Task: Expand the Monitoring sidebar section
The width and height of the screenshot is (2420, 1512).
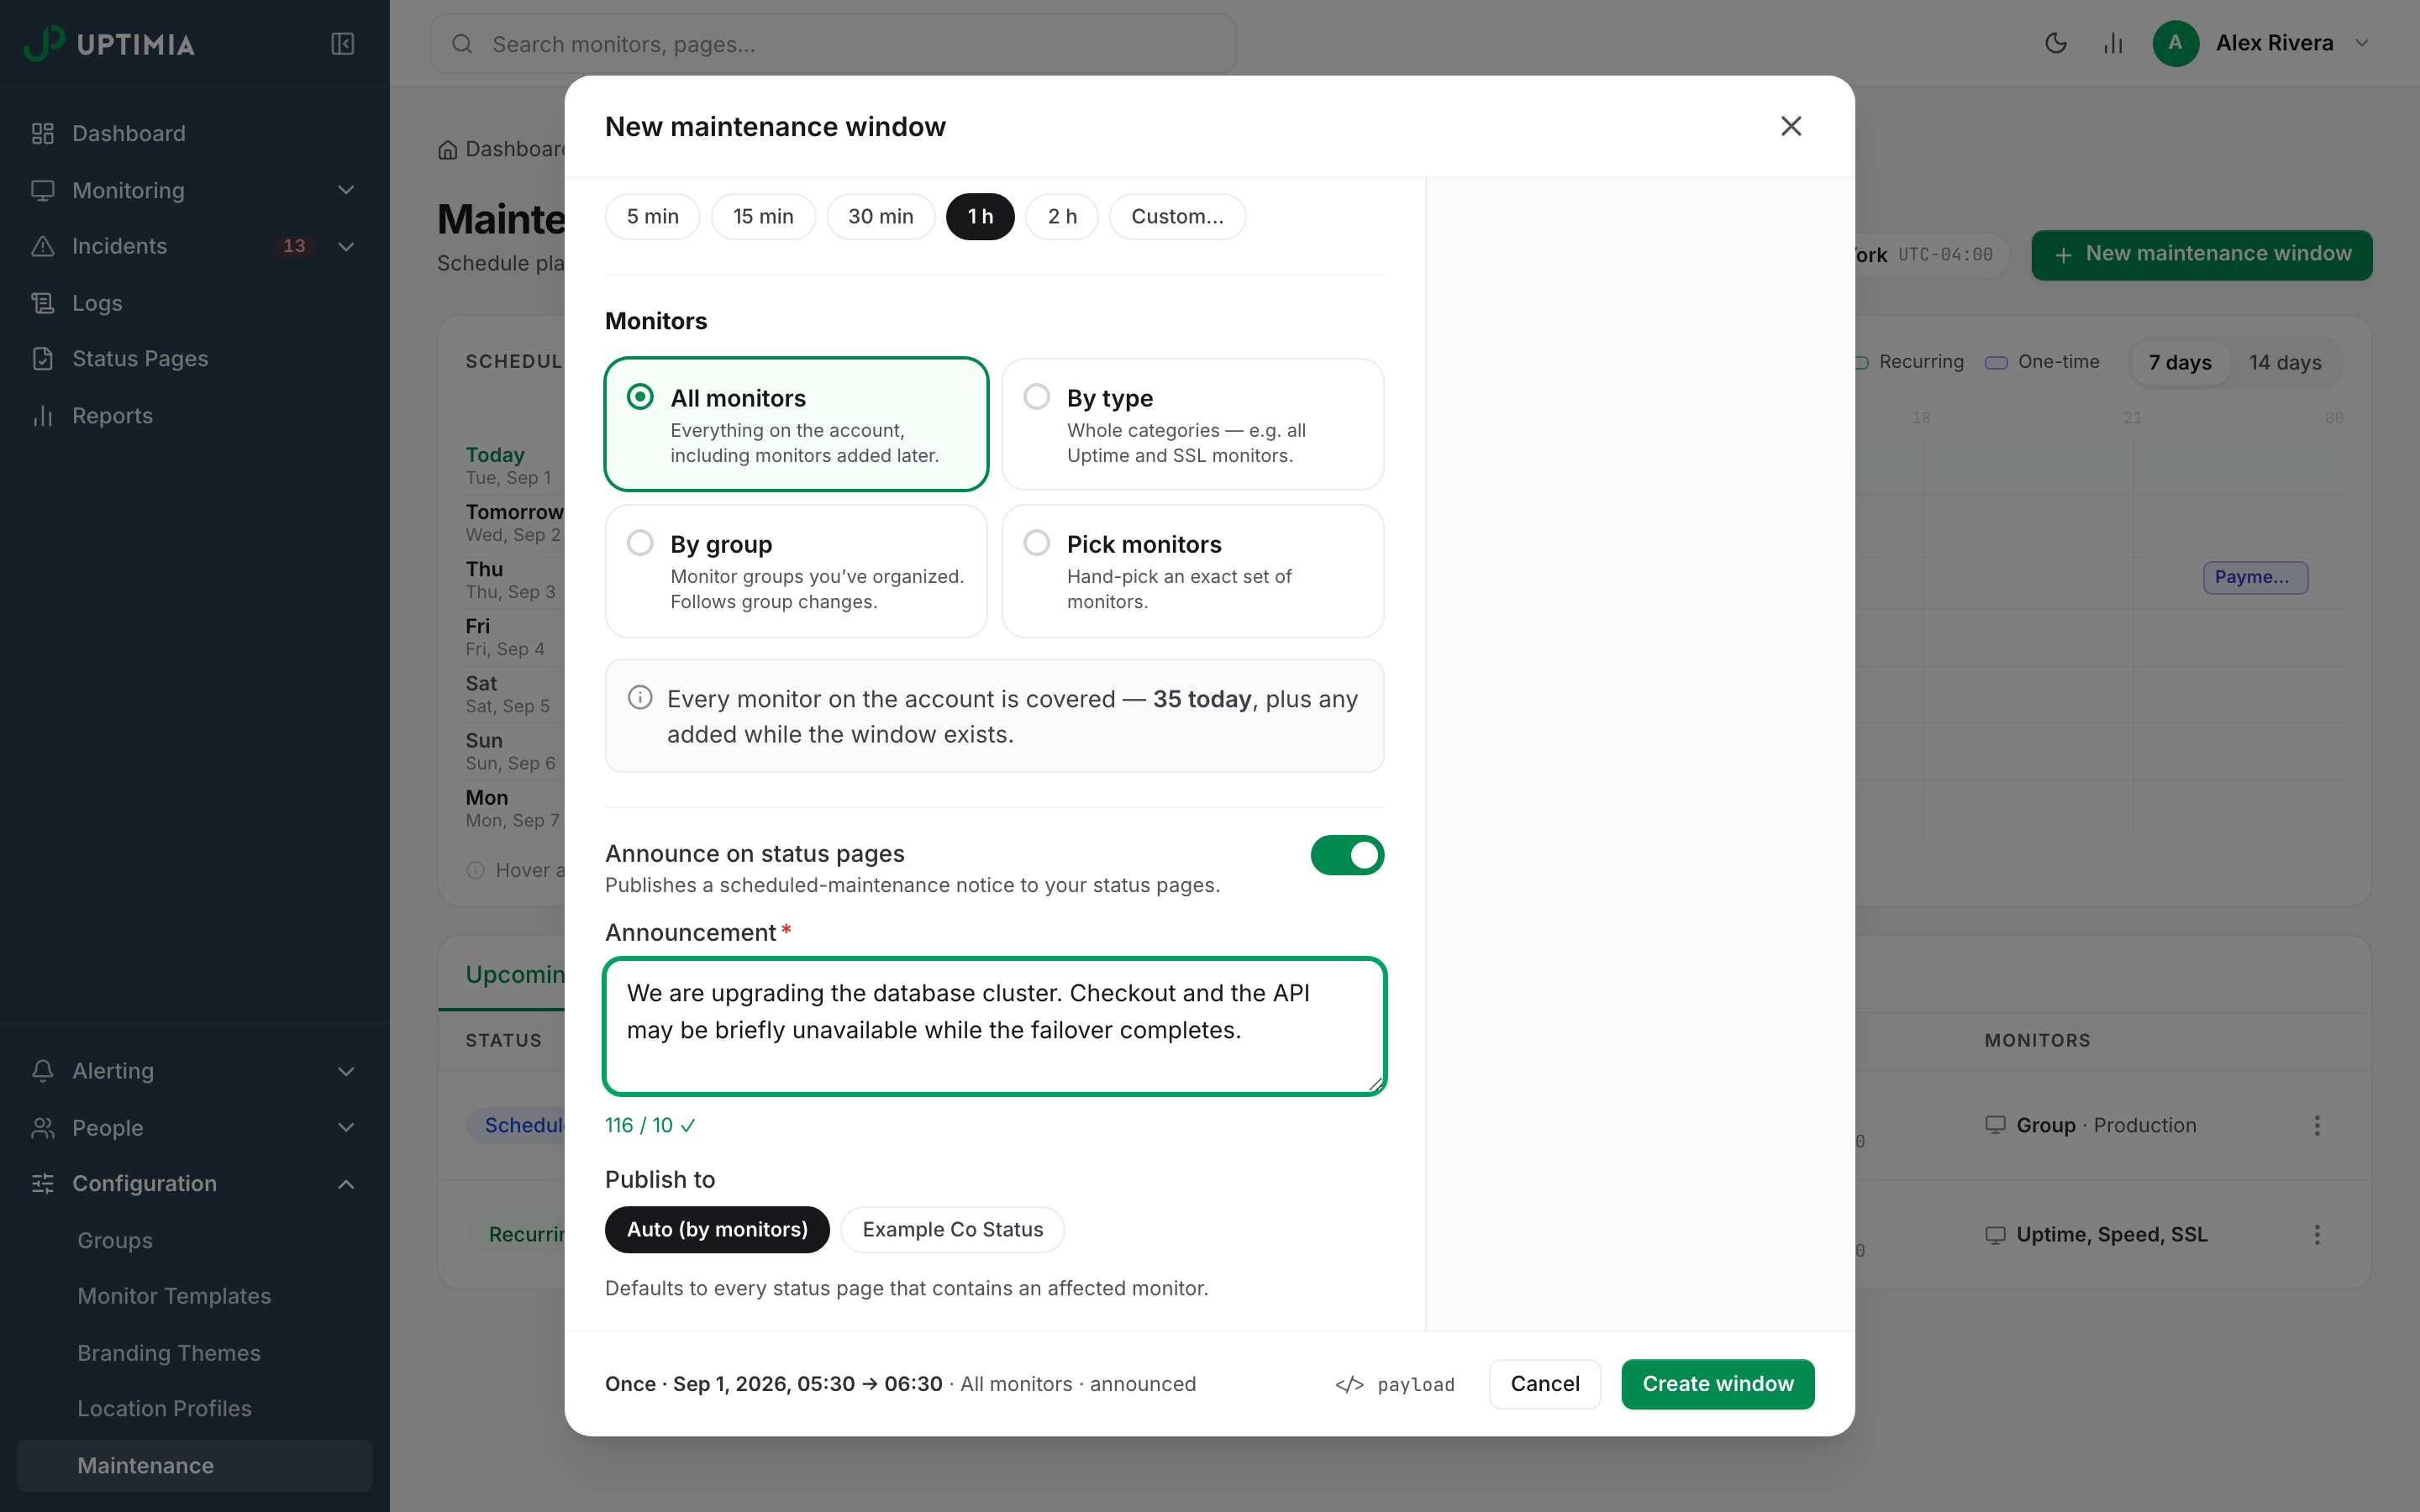Action: tap(346, 190)
